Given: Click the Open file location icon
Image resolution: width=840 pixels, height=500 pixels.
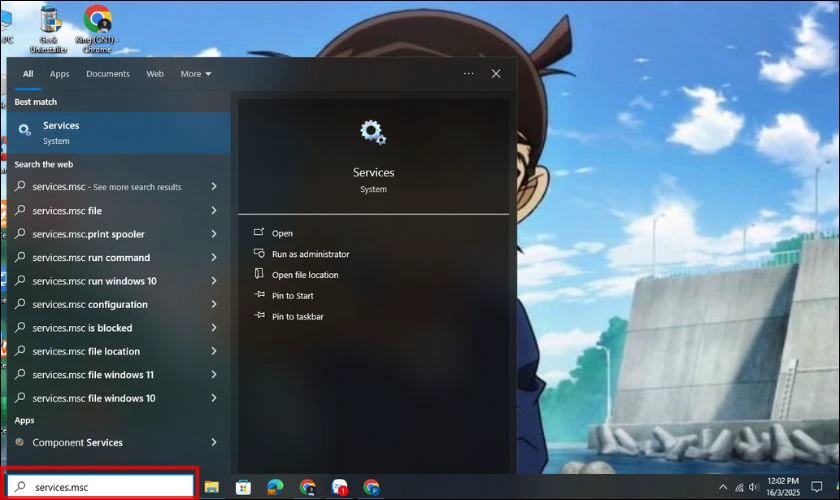Looking at the screenshot, I should click(259, 274).
